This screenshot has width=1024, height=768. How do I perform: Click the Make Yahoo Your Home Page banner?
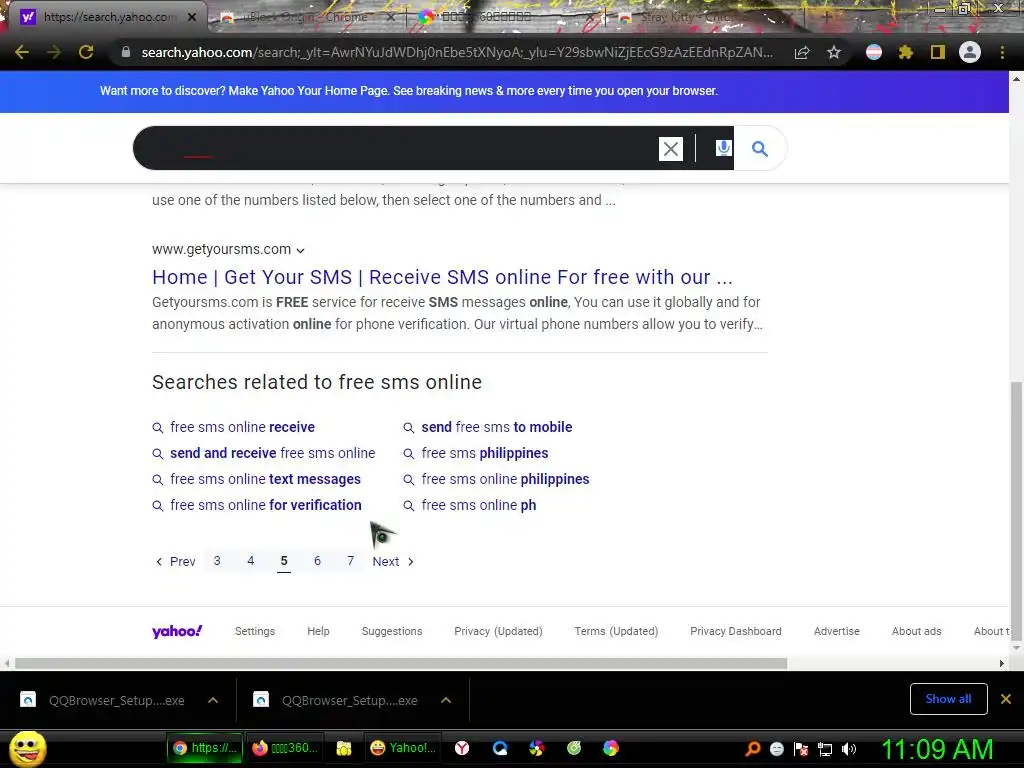tap(409, 91)
